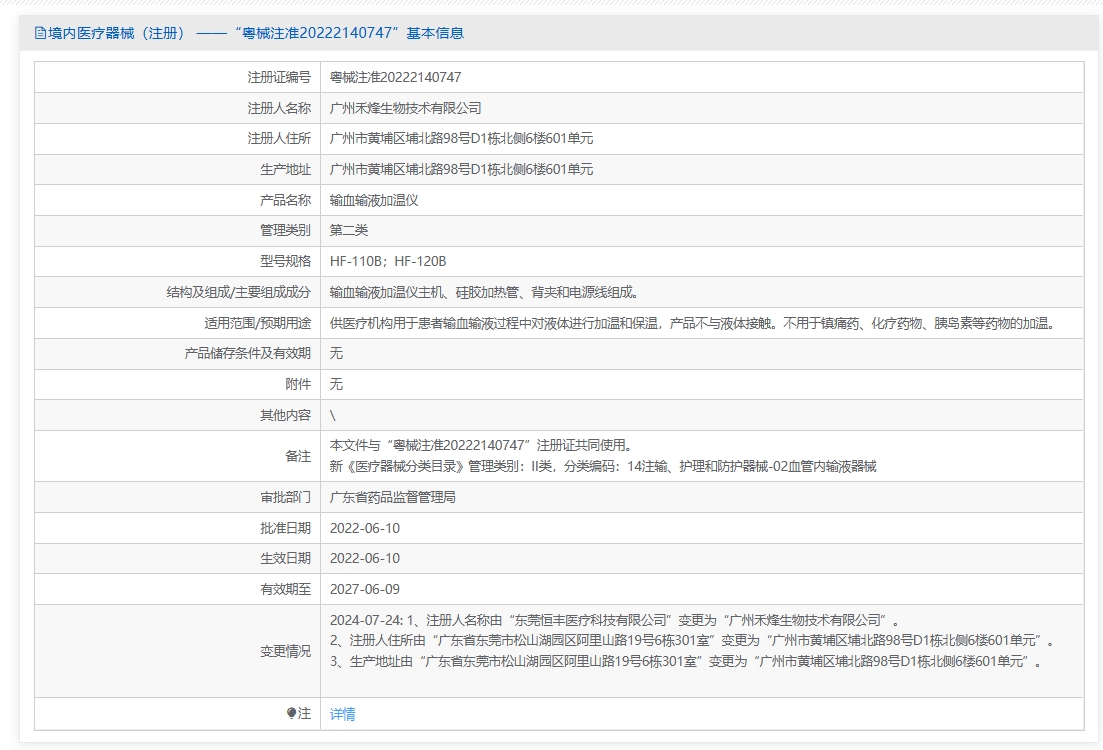The image size is (1103, 750).
Task: Select the address value in the 注册人住所 row
Action: (x=461, y=139)
